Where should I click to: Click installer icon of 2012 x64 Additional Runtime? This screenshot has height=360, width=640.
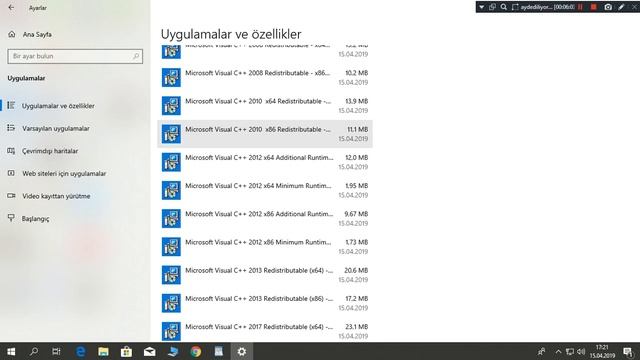coord(171,162)
